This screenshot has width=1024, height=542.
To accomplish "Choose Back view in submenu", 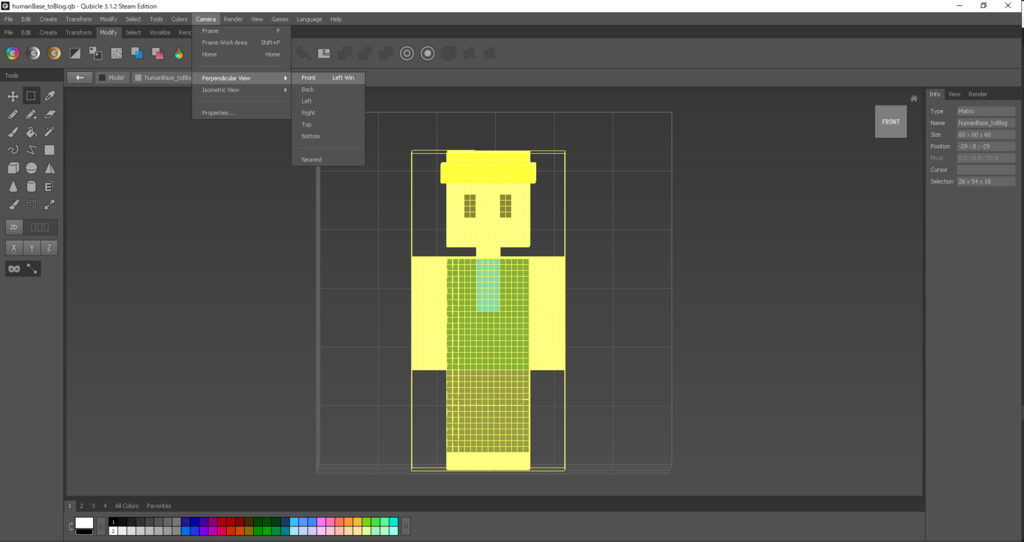I will 328,89.
